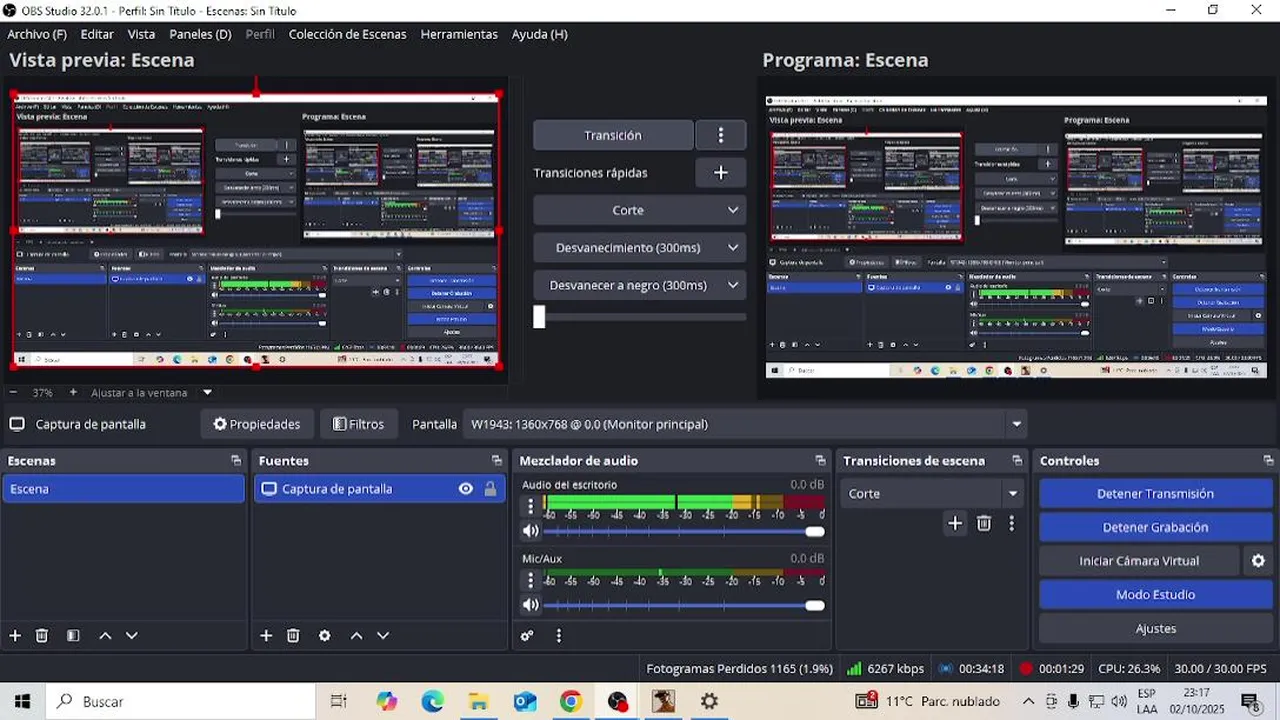Open the Ayuda (H) menu

[x=540, y=34]
